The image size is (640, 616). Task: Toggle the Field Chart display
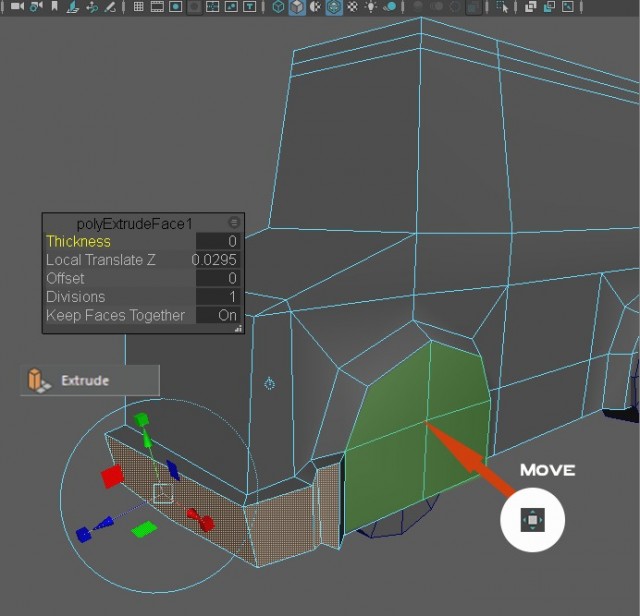click(x=212, y=7)
